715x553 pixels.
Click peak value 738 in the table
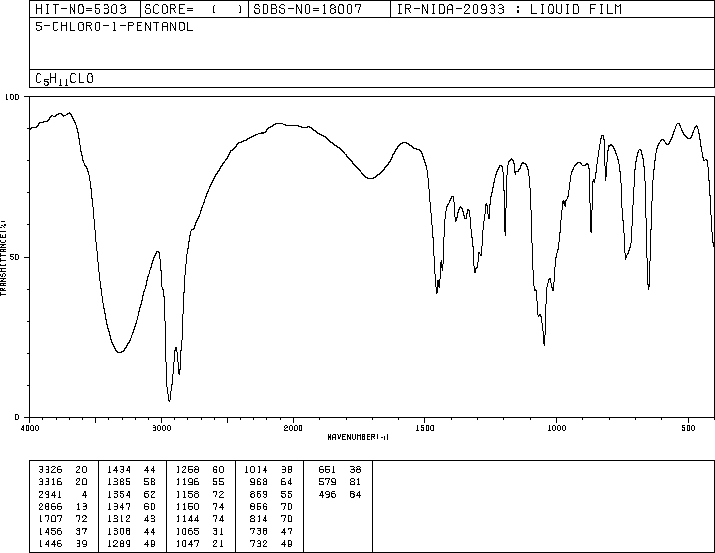(259, 532)
